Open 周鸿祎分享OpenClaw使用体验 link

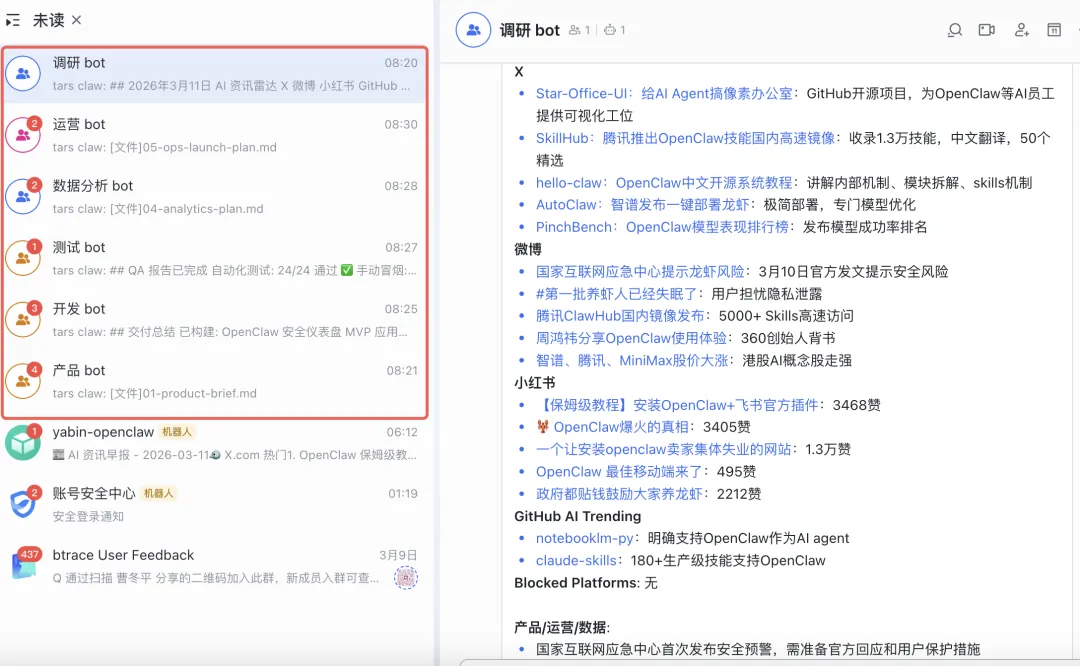pyautogui.click(x=631, y=338)
